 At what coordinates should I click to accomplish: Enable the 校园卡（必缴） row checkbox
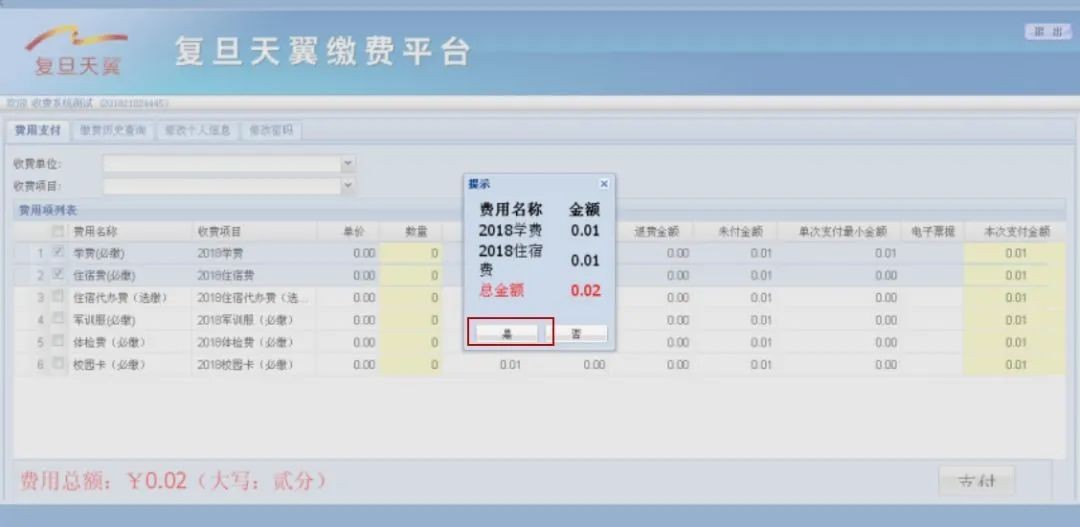[x=57, y=365]
